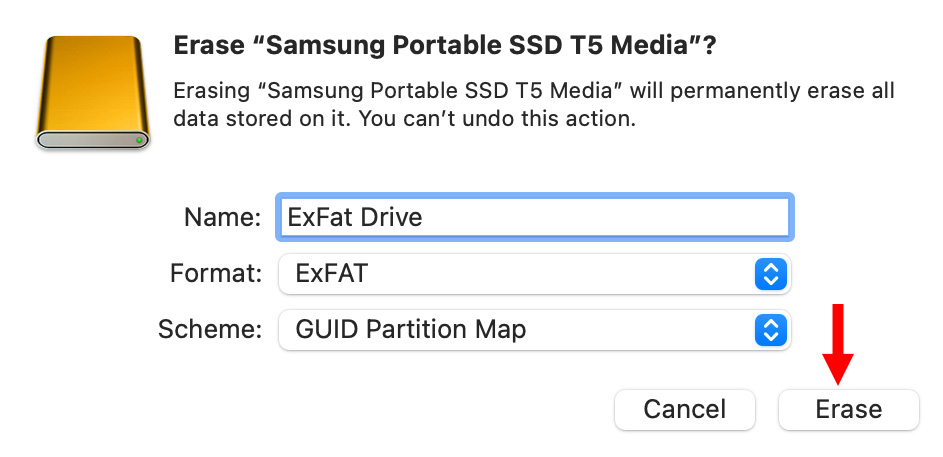Screen dimensions: 943x457
Task: Click the blue chevron arrows on Scheme popup
Action: click(770, 329)
